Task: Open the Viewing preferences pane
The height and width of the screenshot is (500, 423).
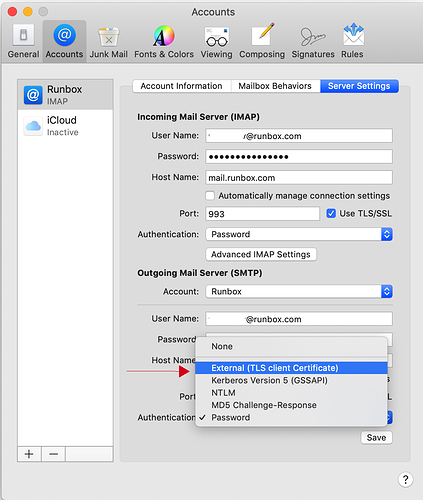Action: [216, 41]
